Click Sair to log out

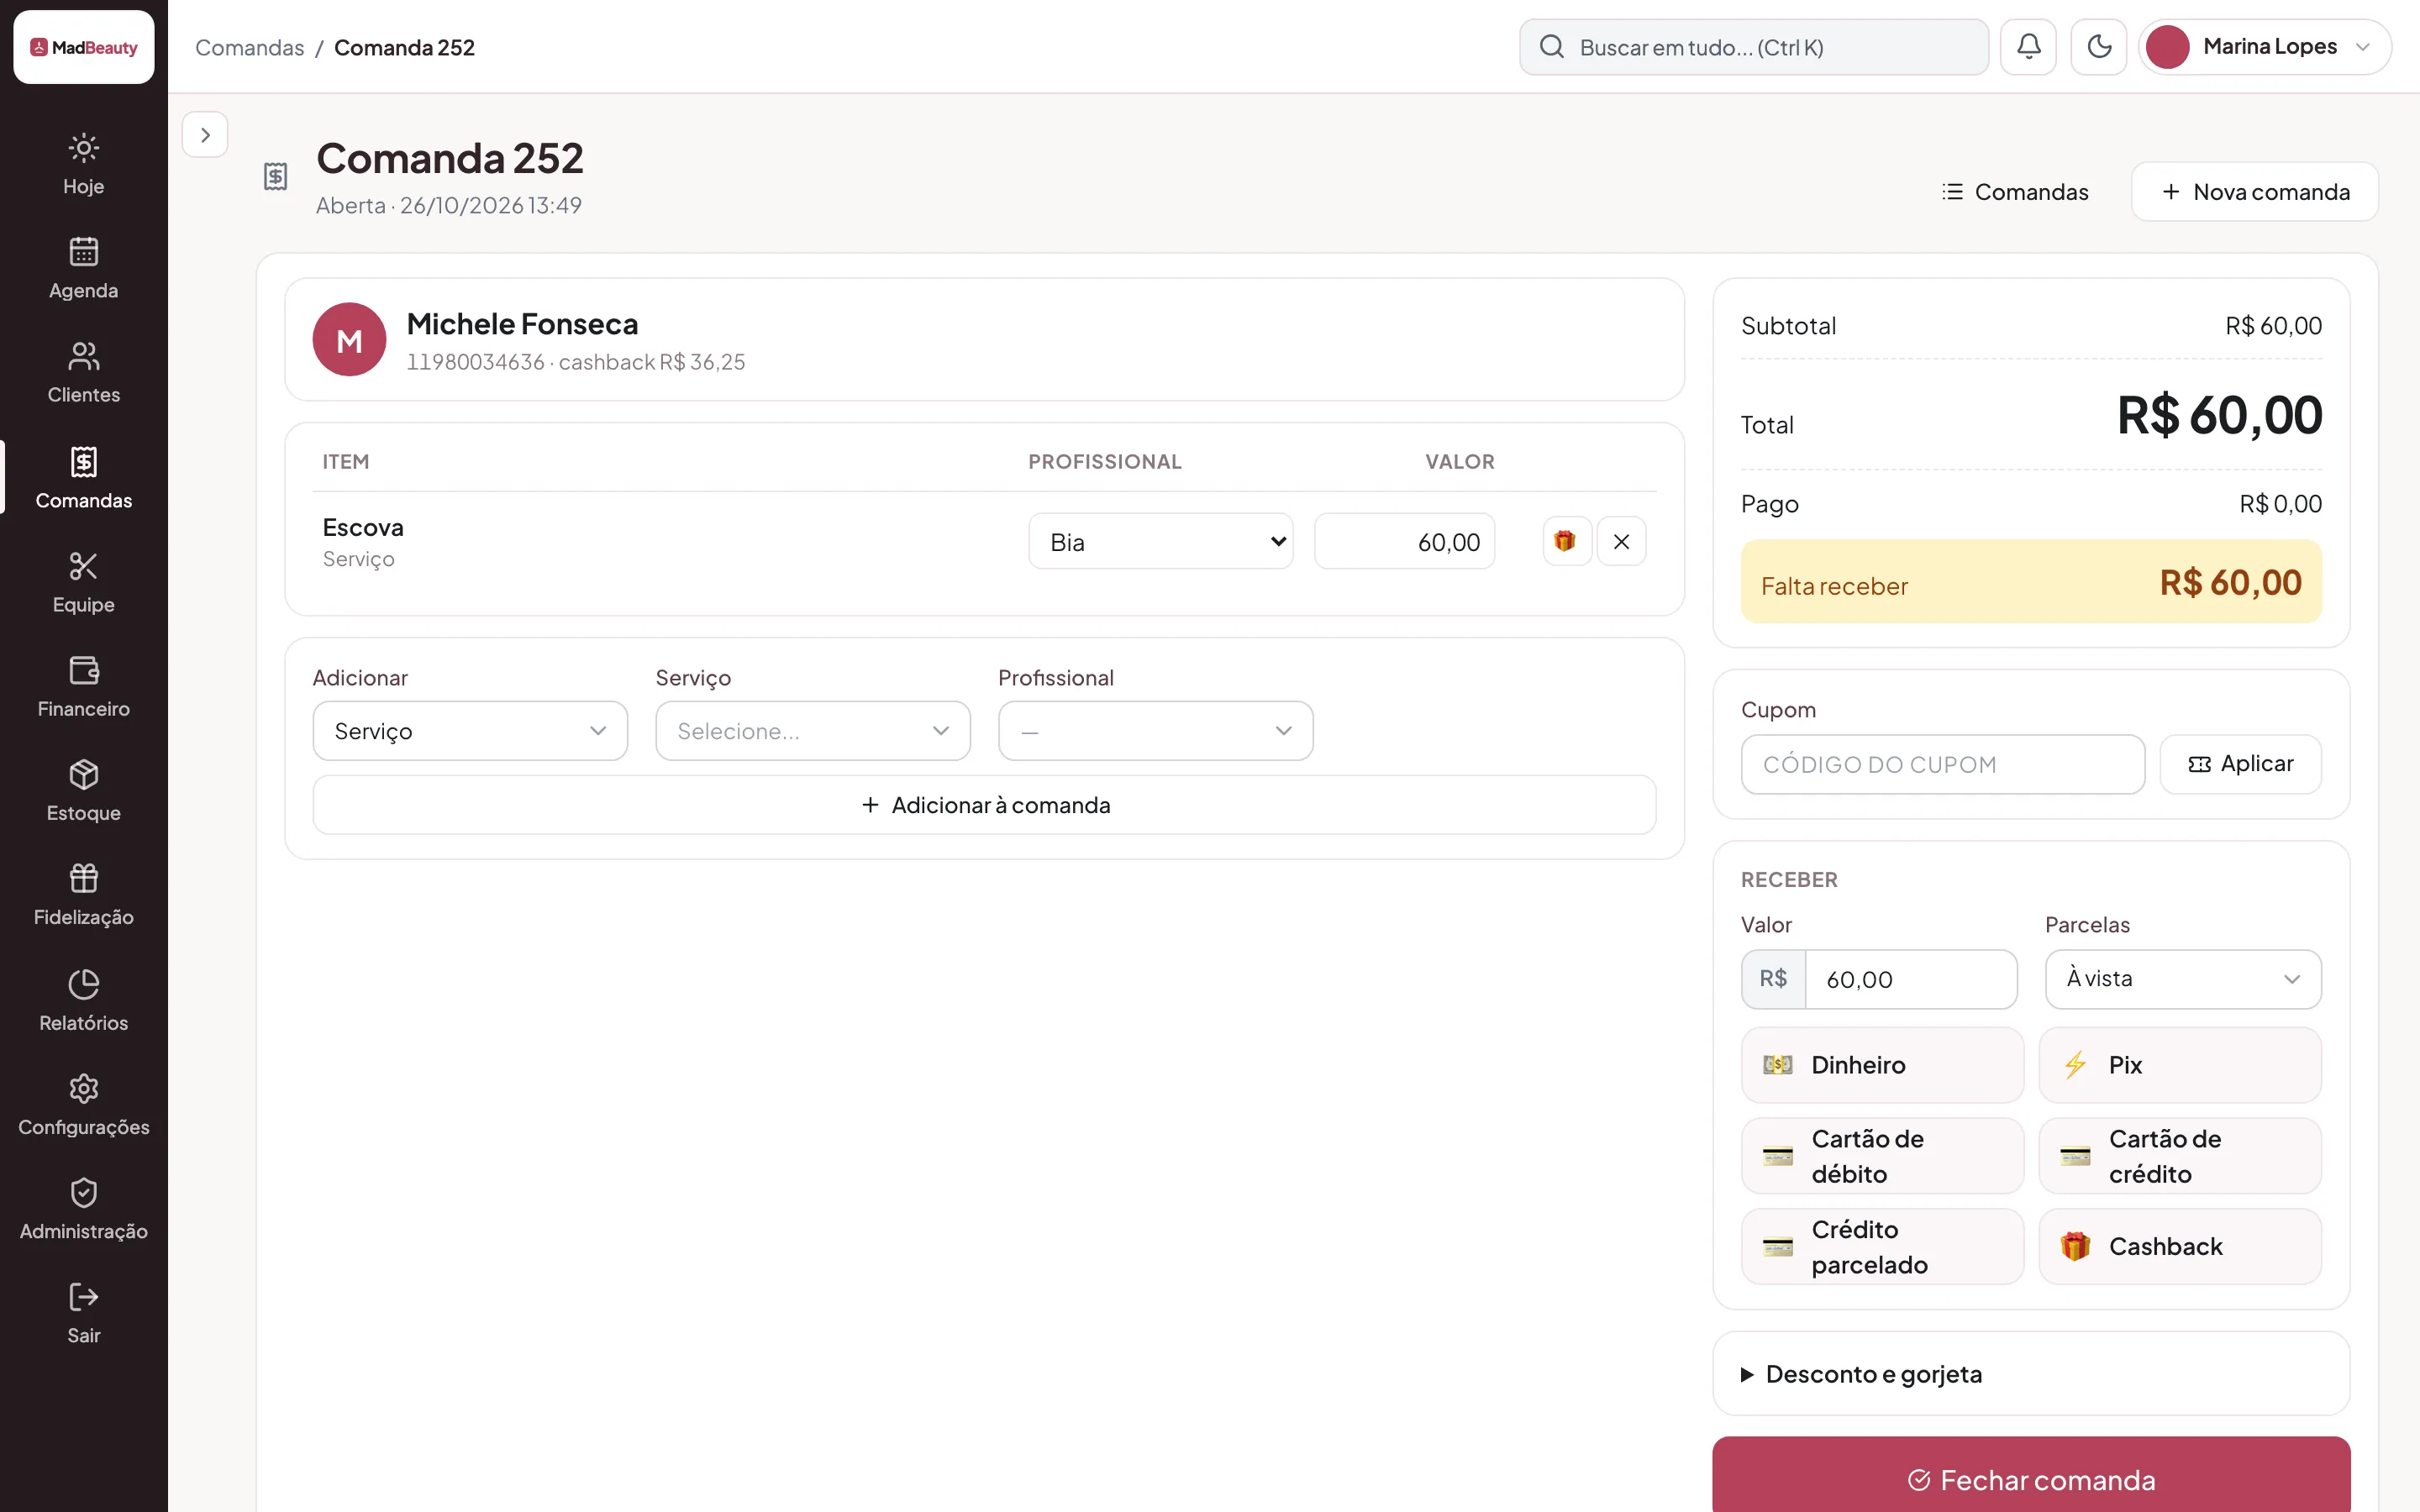84,1313
